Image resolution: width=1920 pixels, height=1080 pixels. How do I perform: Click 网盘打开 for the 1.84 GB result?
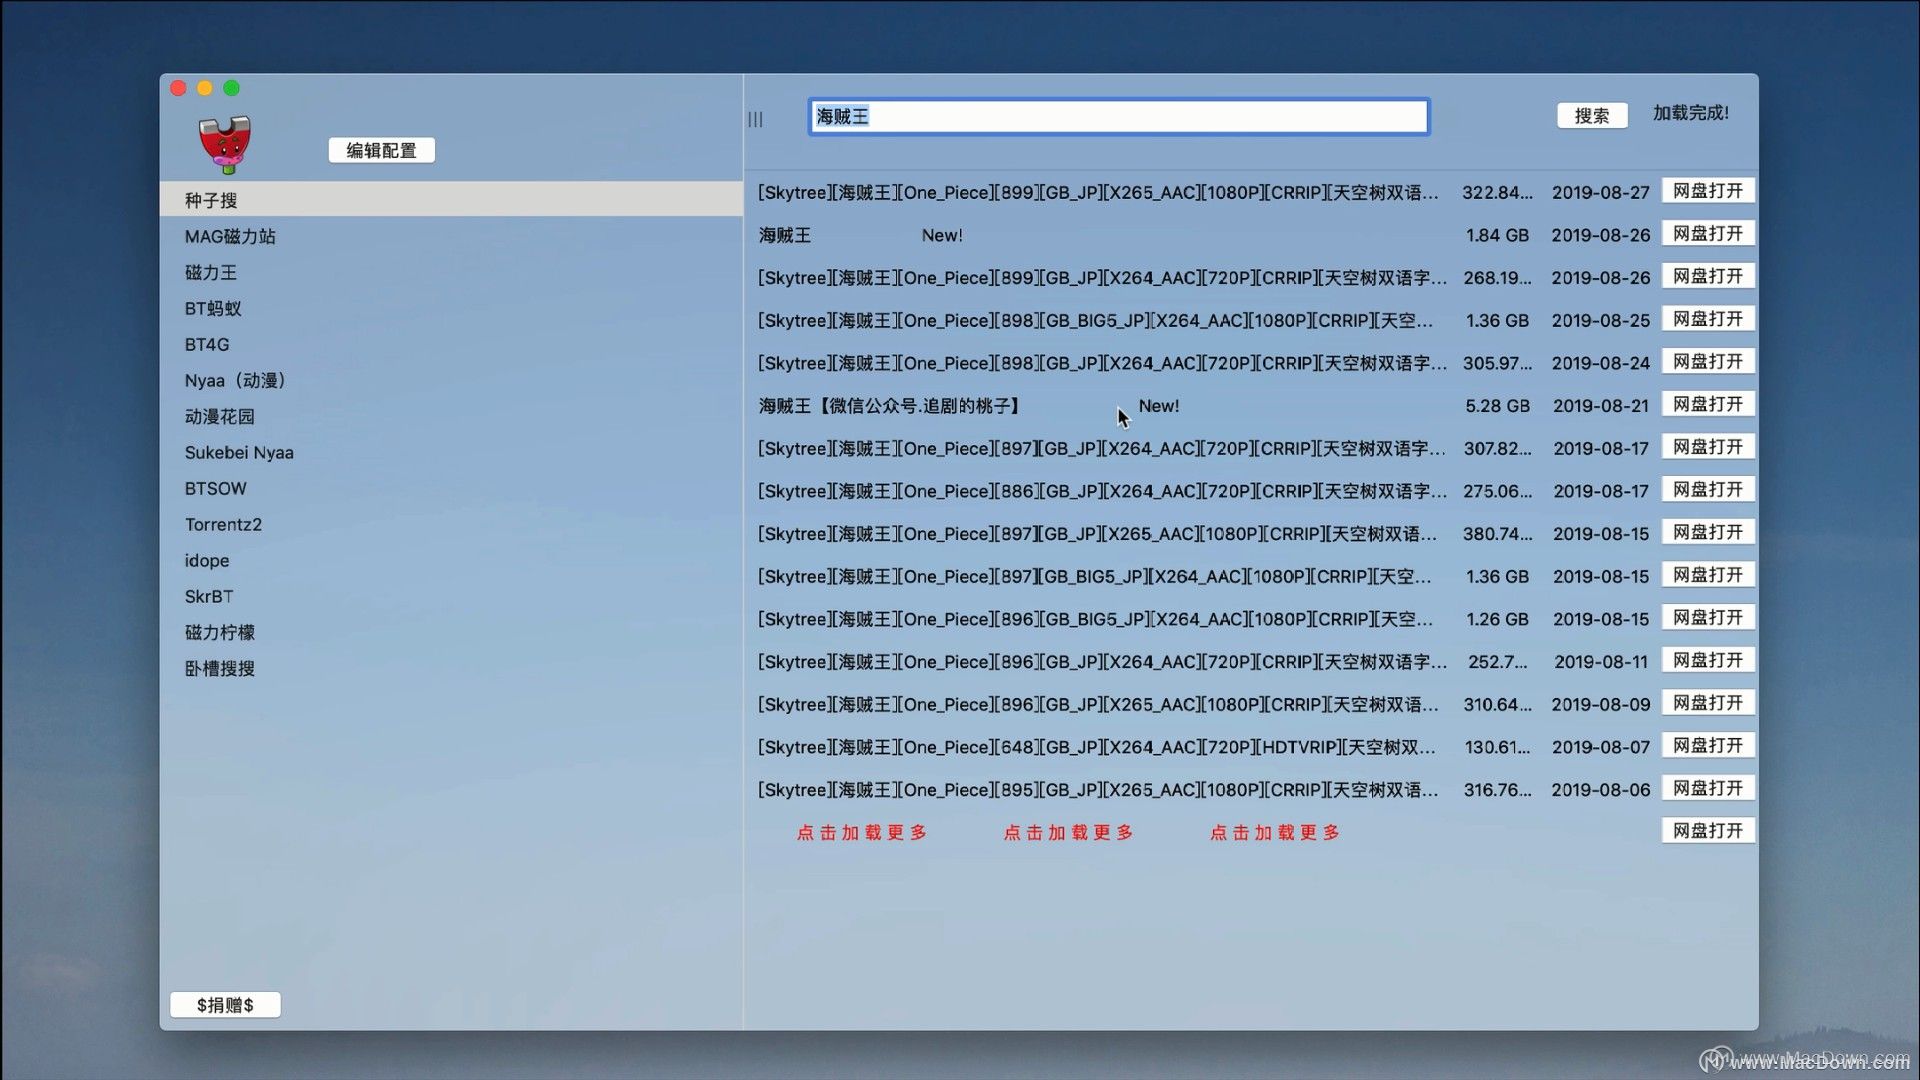pyautogui.click(x=1708, y=234)
